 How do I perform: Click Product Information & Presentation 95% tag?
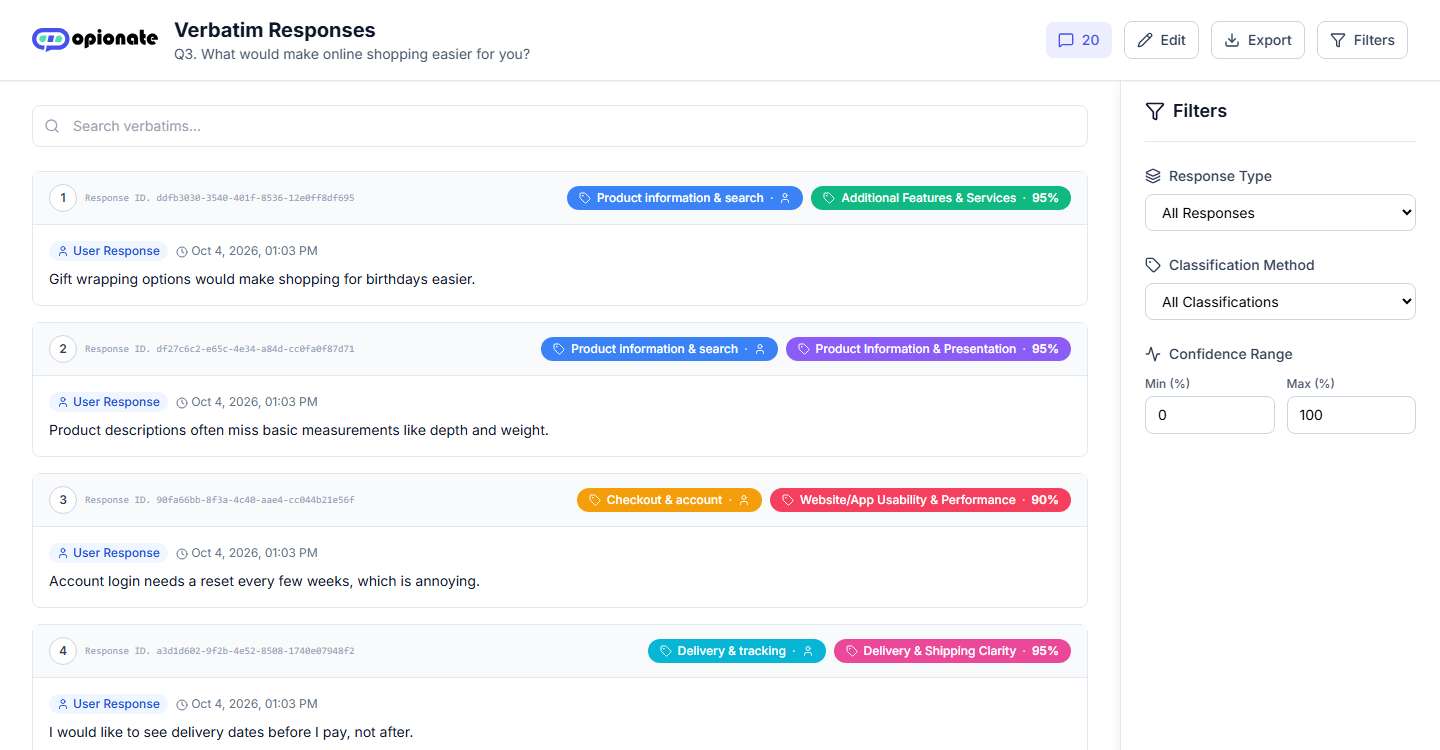click(x=928, y=349)
